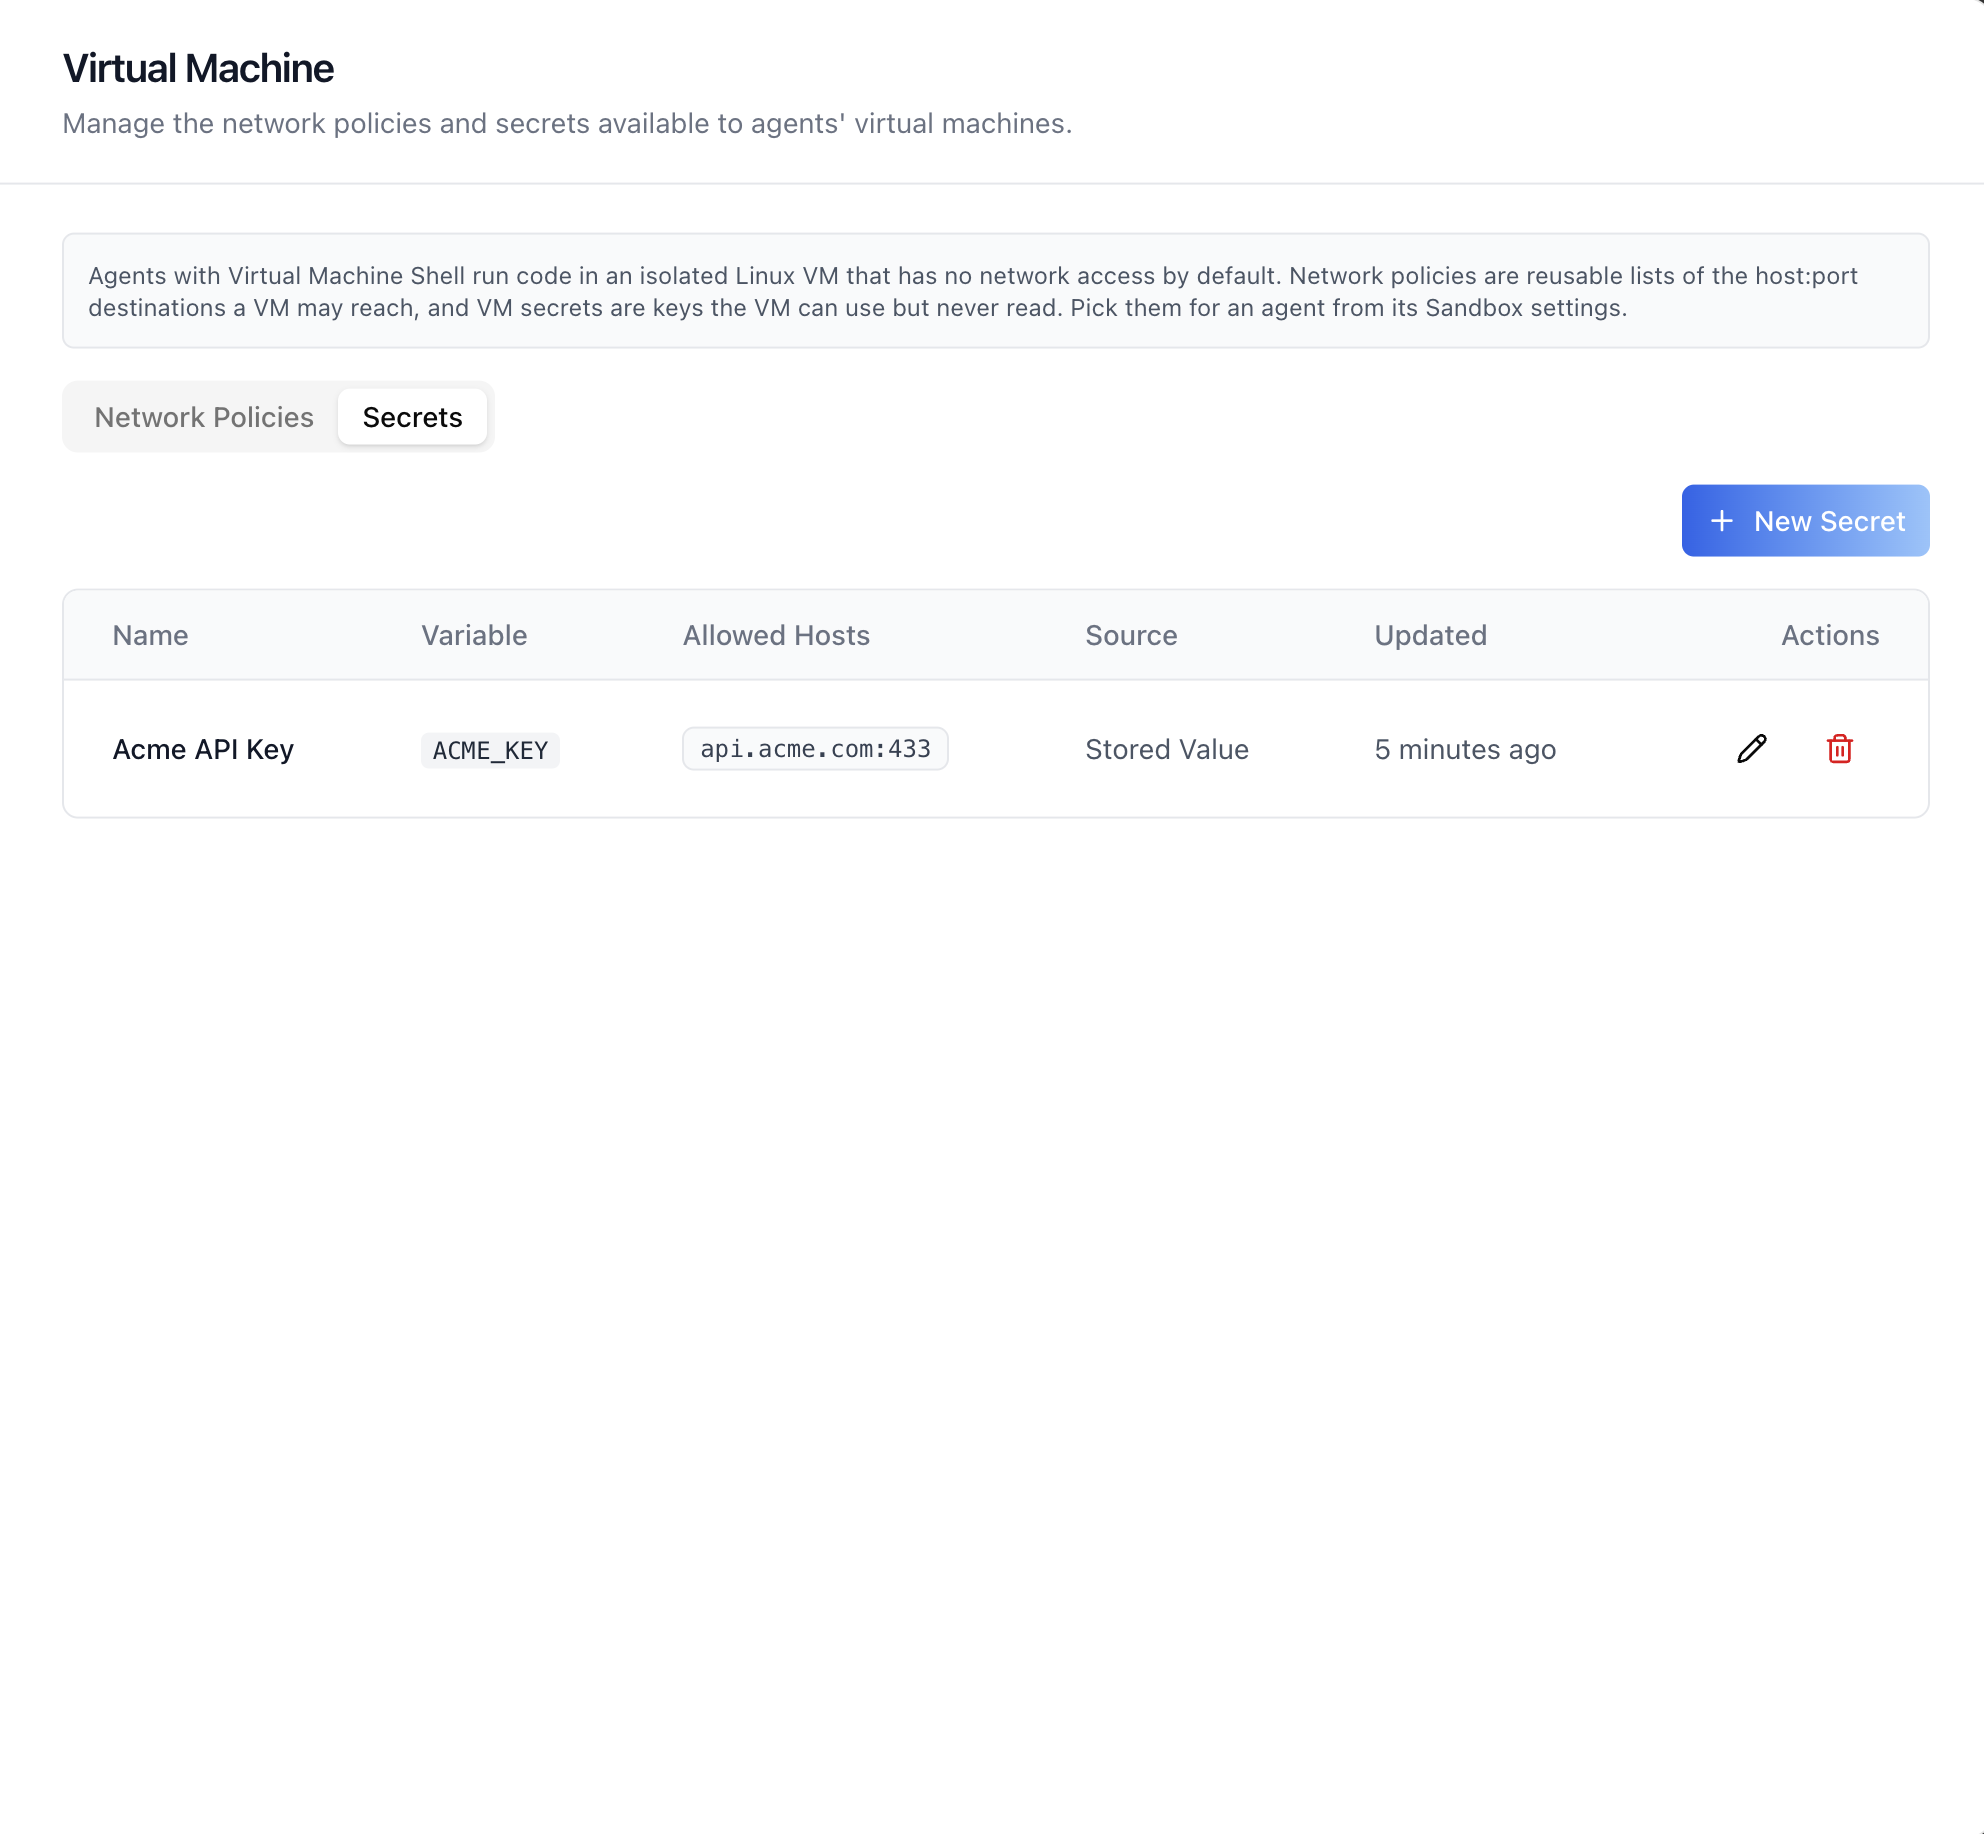Click the Virtual Machine page title
This screenshot has width=1984, height=1834.
point(198,68)
